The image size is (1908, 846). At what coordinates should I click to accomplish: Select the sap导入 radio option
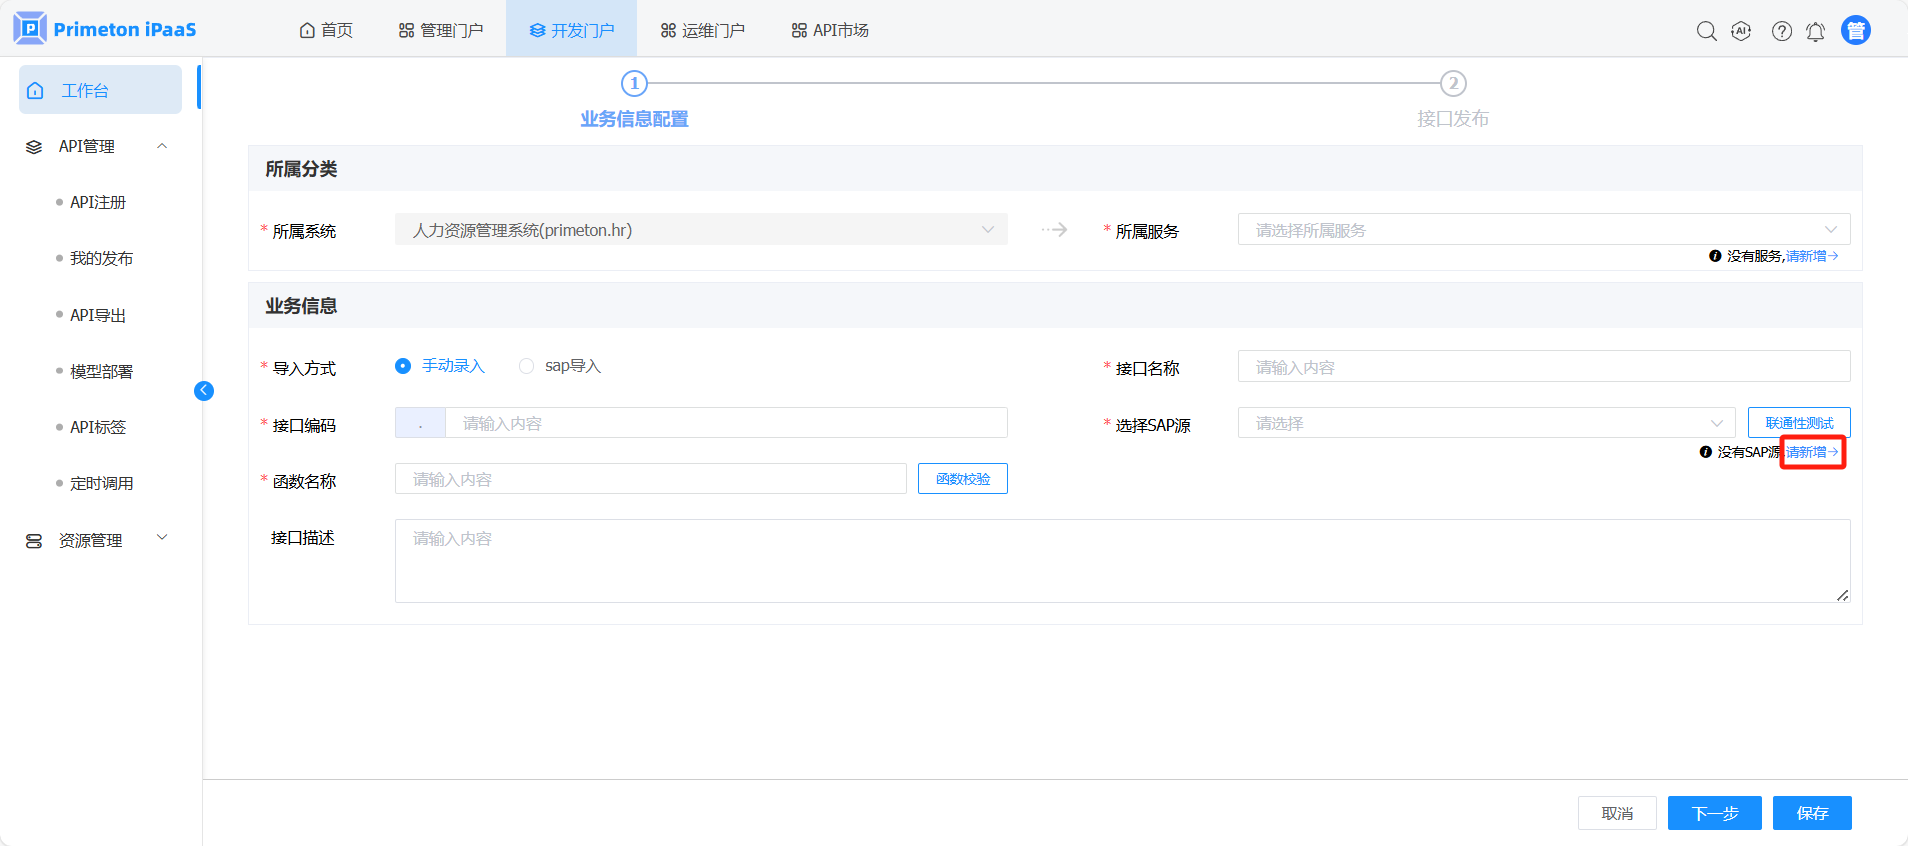click(526, 366)
